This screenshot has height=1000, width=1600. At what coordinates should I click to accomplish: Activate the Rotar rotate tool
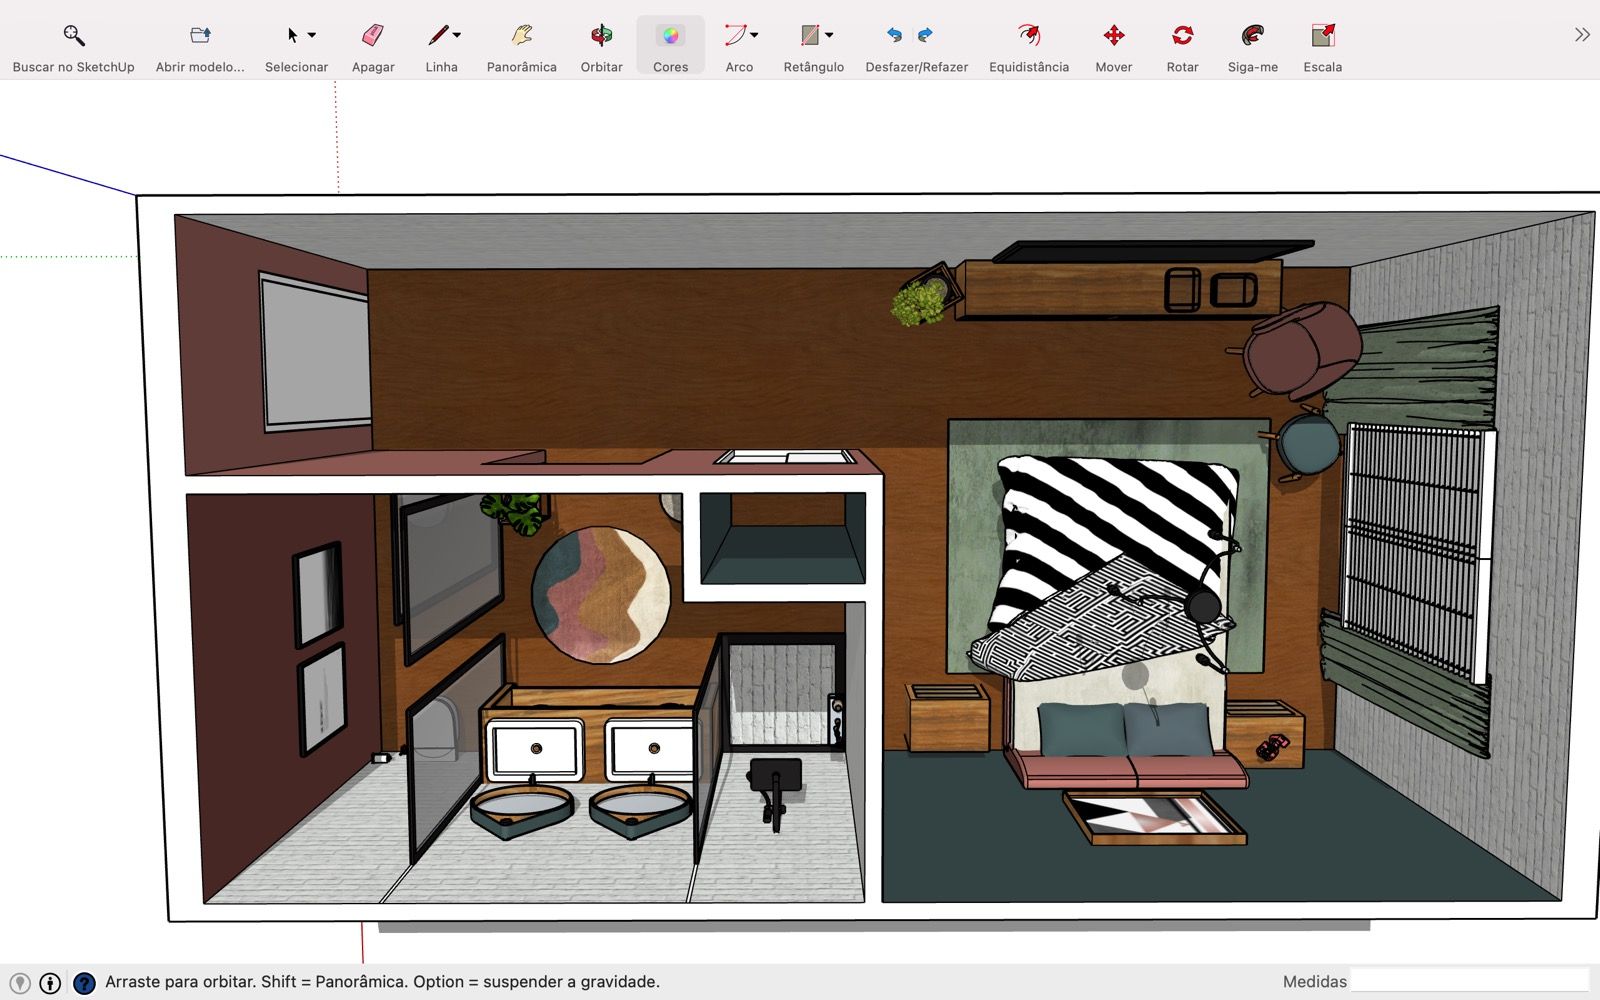click(x=1182, y=36)
